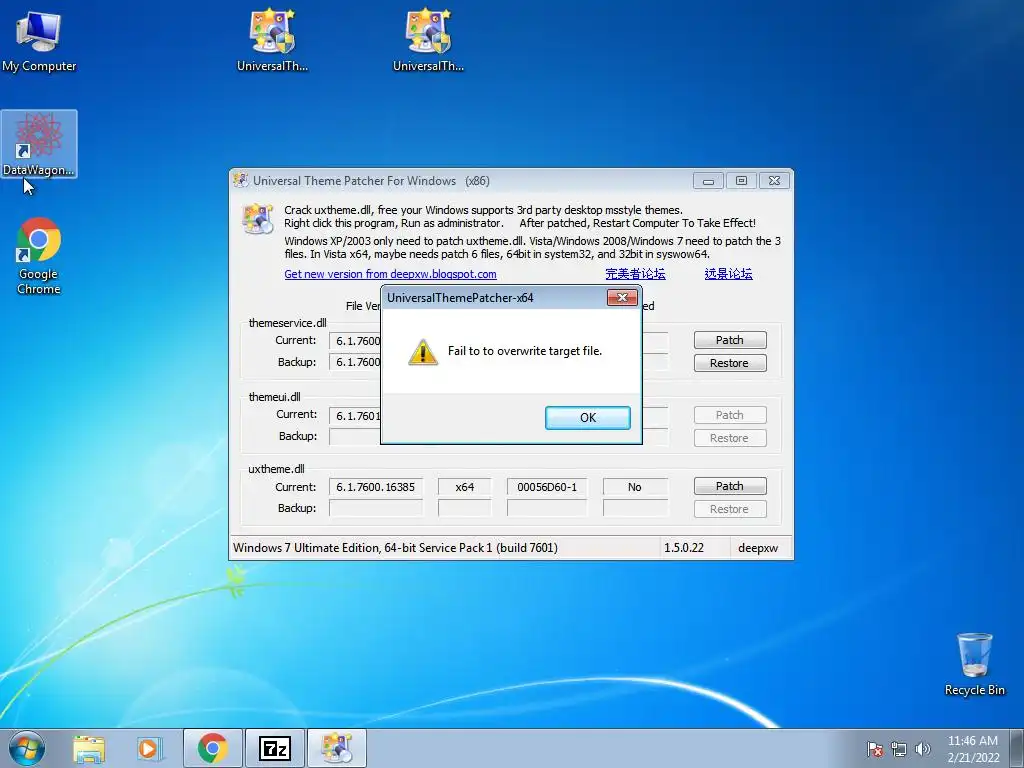This screenshot has width=1024, height=768.
Task: Open the Recycle Bin desktop icon
Action: (x=974, y=664)
